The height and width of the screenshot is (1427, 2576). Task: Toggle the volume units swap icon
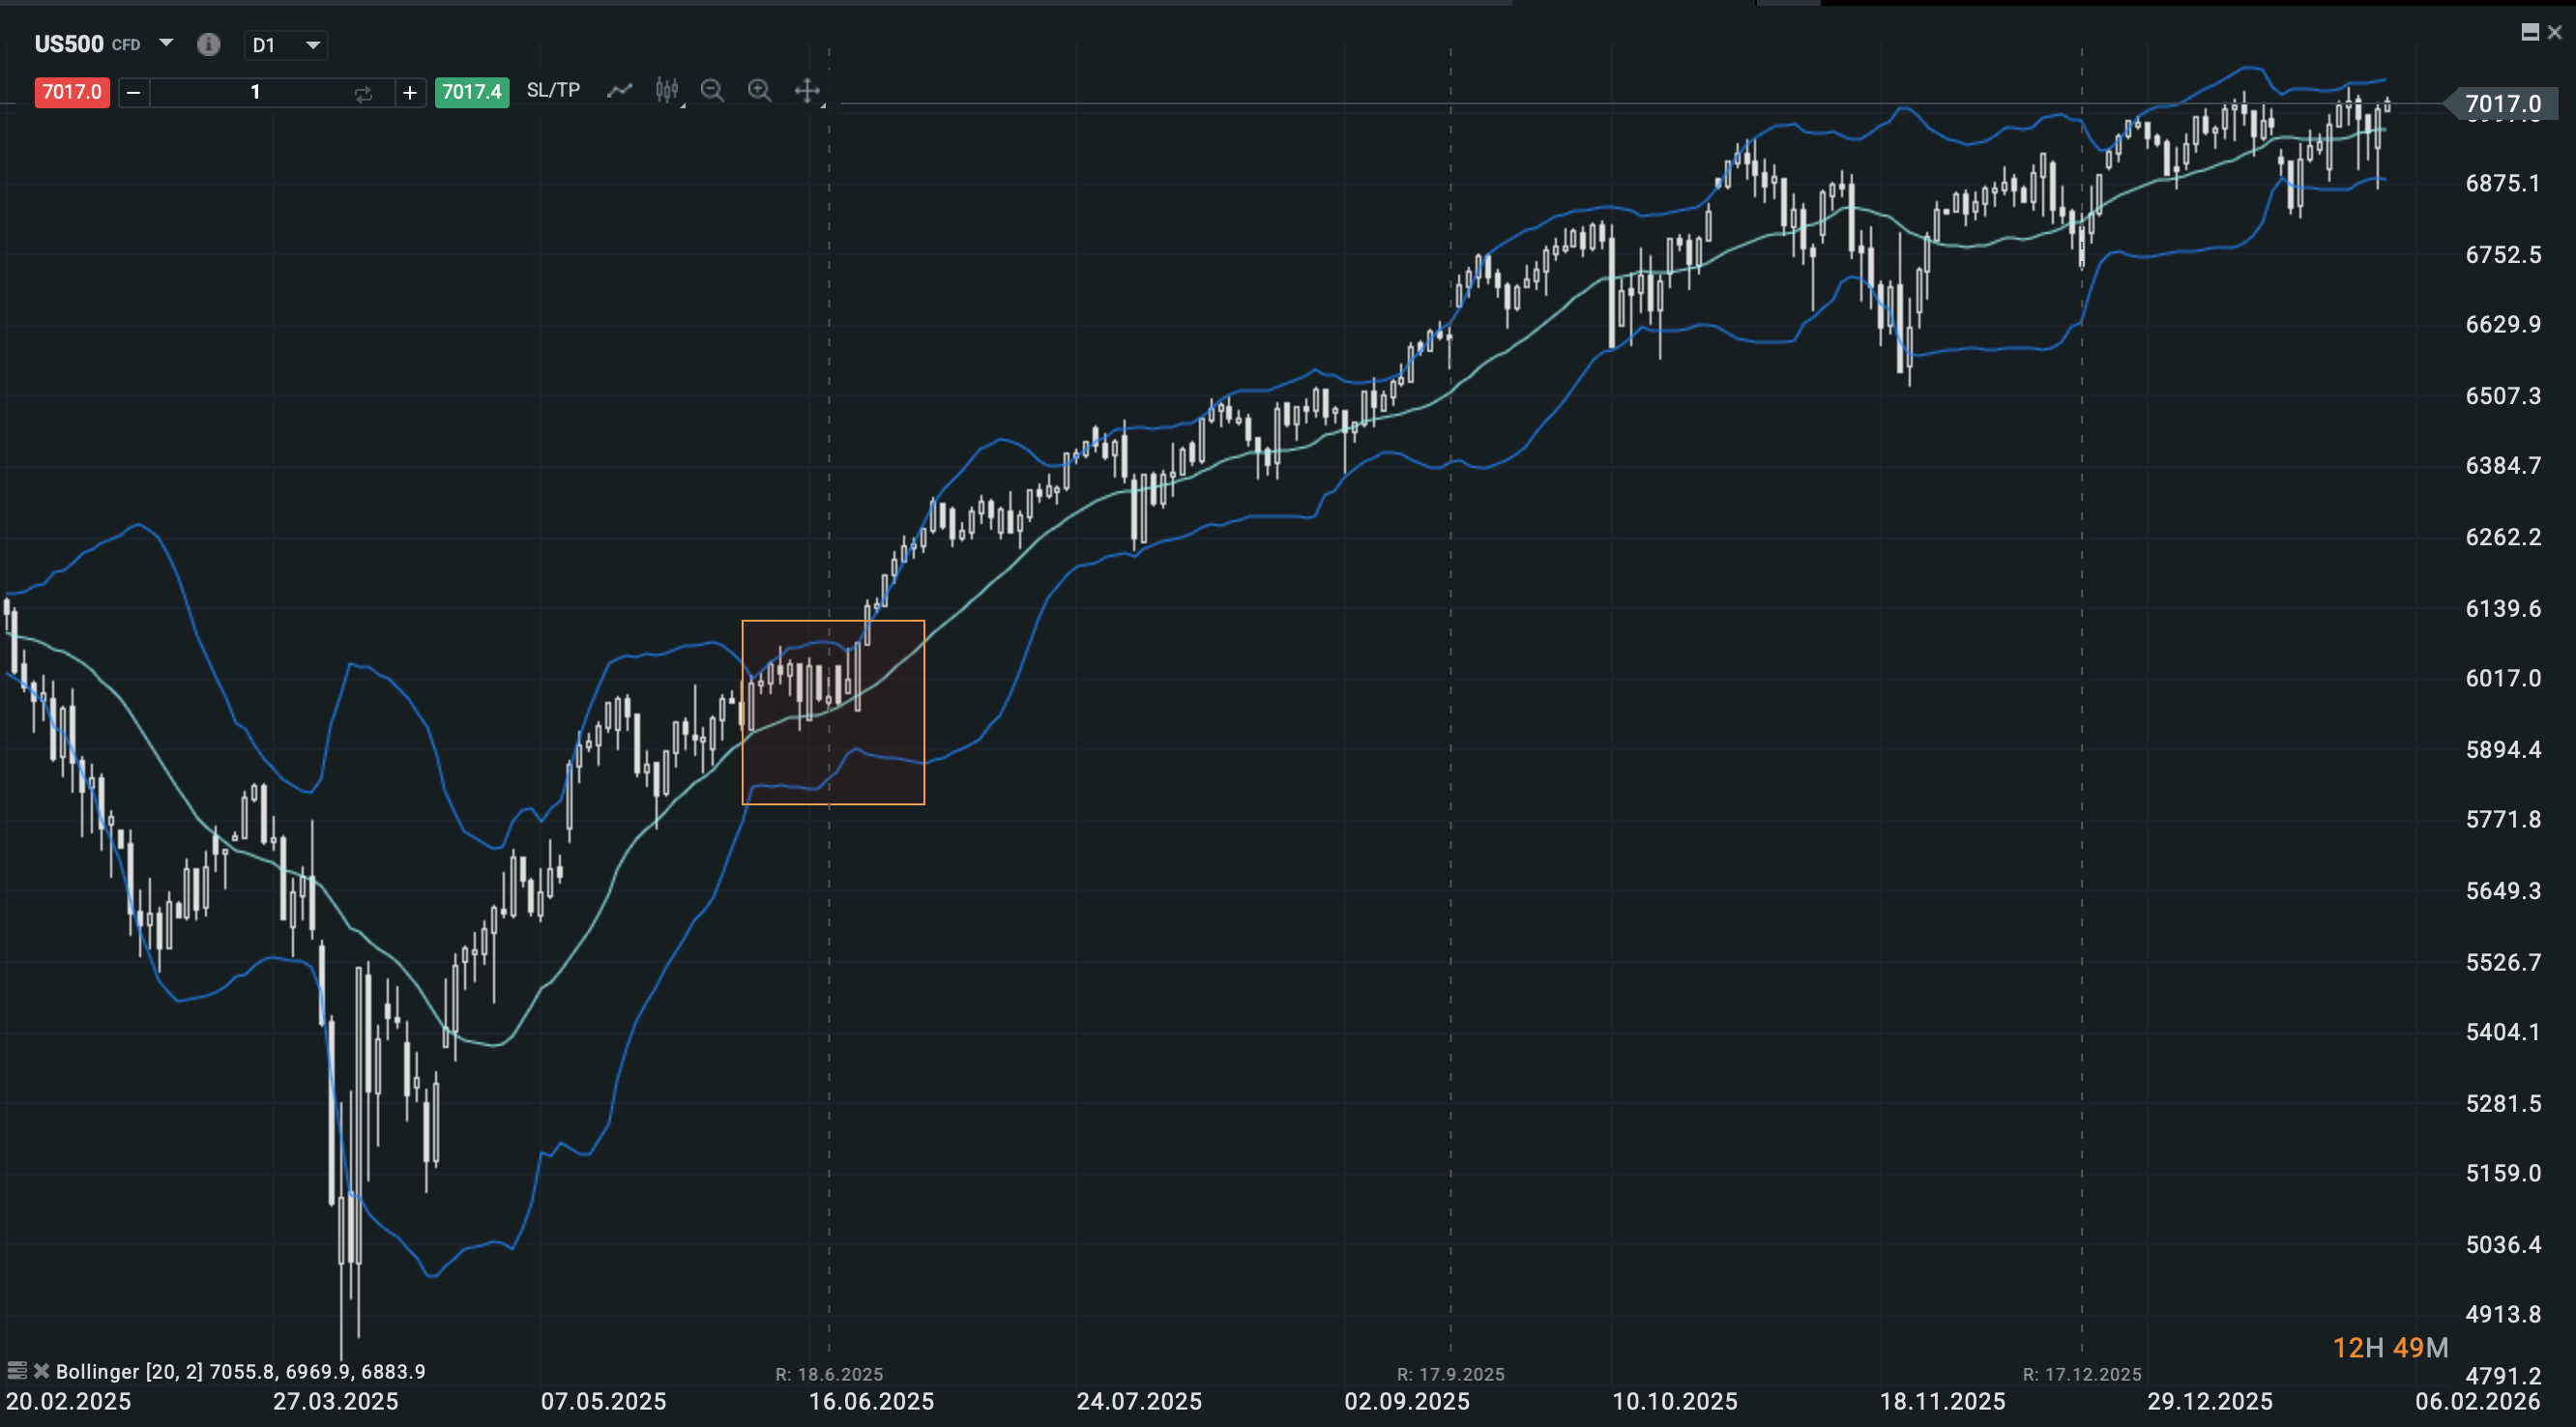pyautogui.click(x=363, y=93)
